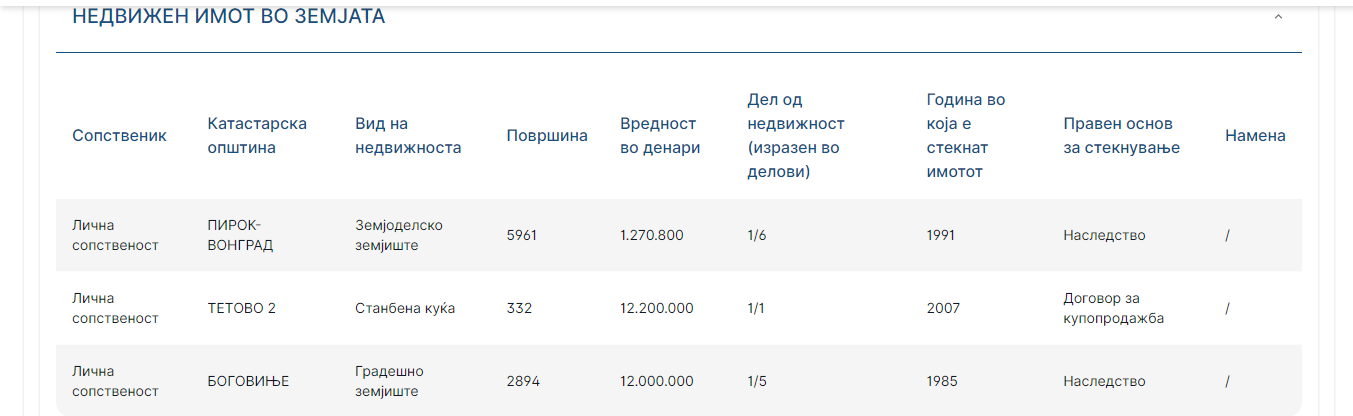Select the Вредност во денари column header
The image size is (1353, 416).
pyautogui.click(x=660, y=136)
